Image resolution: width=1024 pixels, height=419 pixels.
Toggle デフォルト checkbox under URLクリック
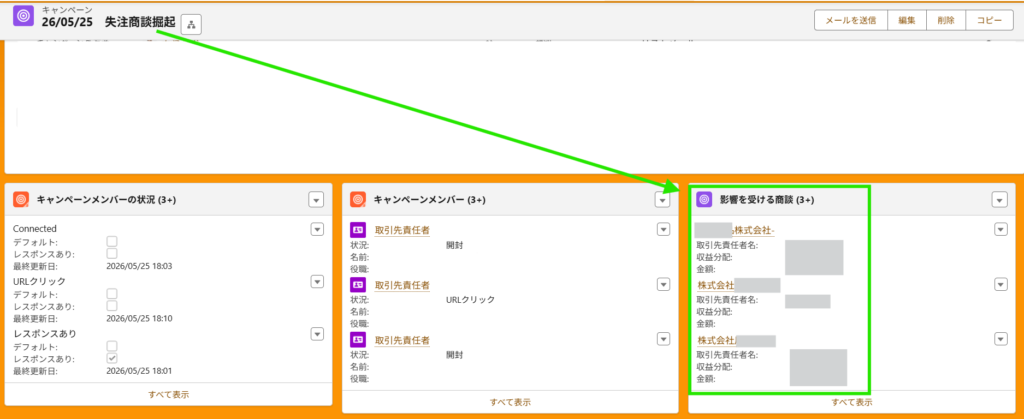(x=112, y=294)
